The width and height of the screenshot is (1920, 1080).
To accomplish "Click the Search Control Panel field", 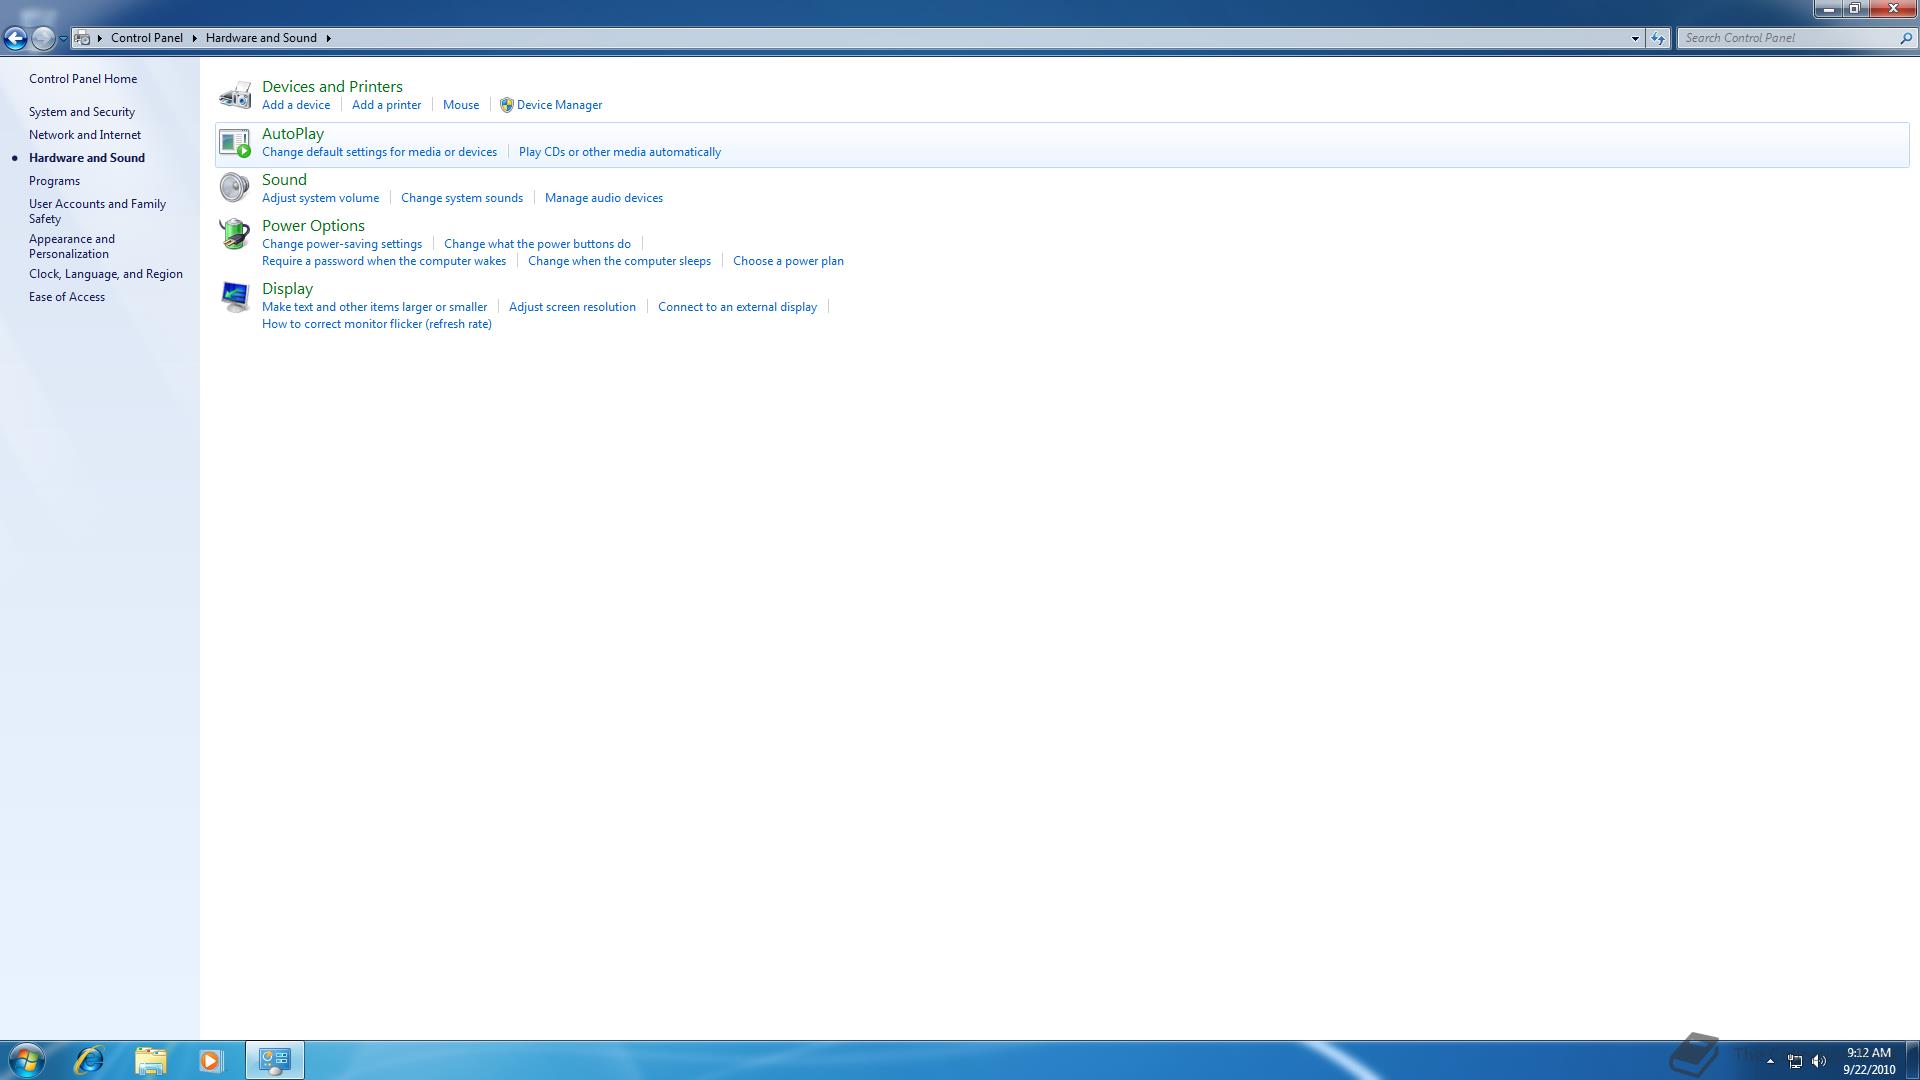I will (1788, 38).
